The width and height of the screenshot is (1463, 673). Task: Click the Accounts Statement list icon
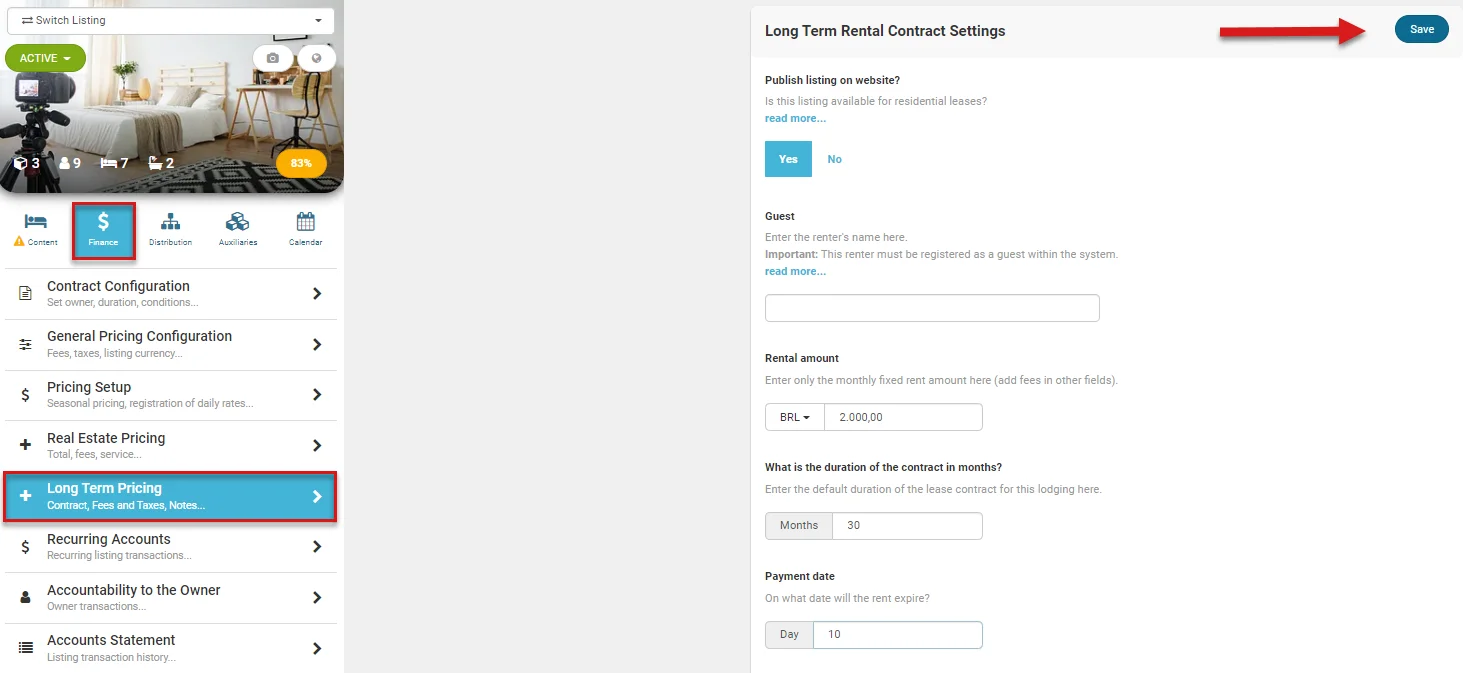(26, 648)
